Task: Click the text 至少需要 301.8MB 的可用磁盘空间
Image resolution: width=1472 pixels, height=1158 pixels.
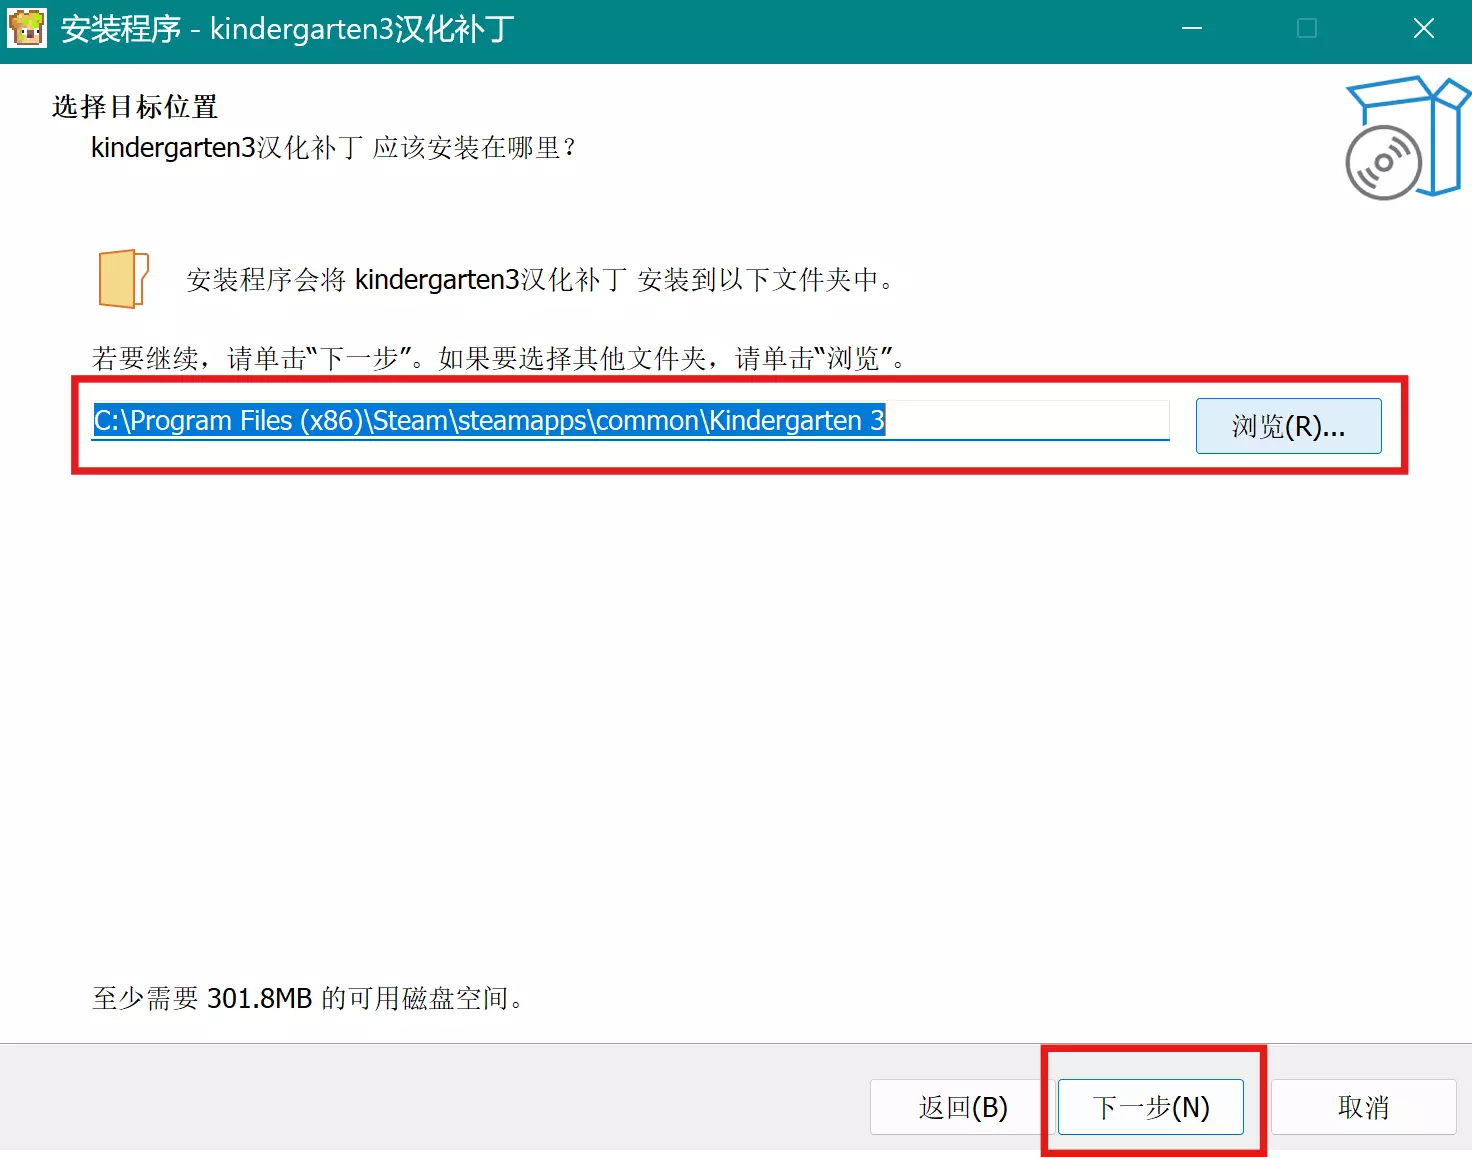Action: pos(309,998)
